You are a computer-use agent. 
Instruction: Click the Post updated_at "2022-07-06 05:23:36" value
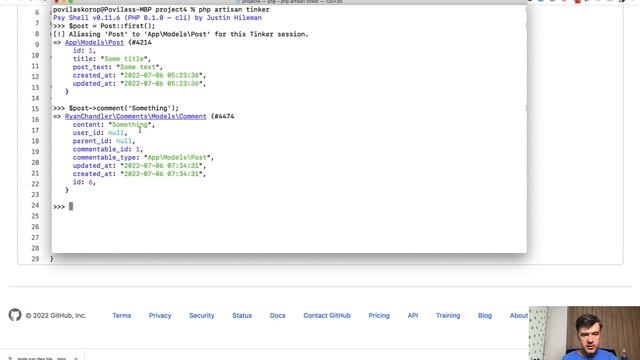click(x=163, y=83)
